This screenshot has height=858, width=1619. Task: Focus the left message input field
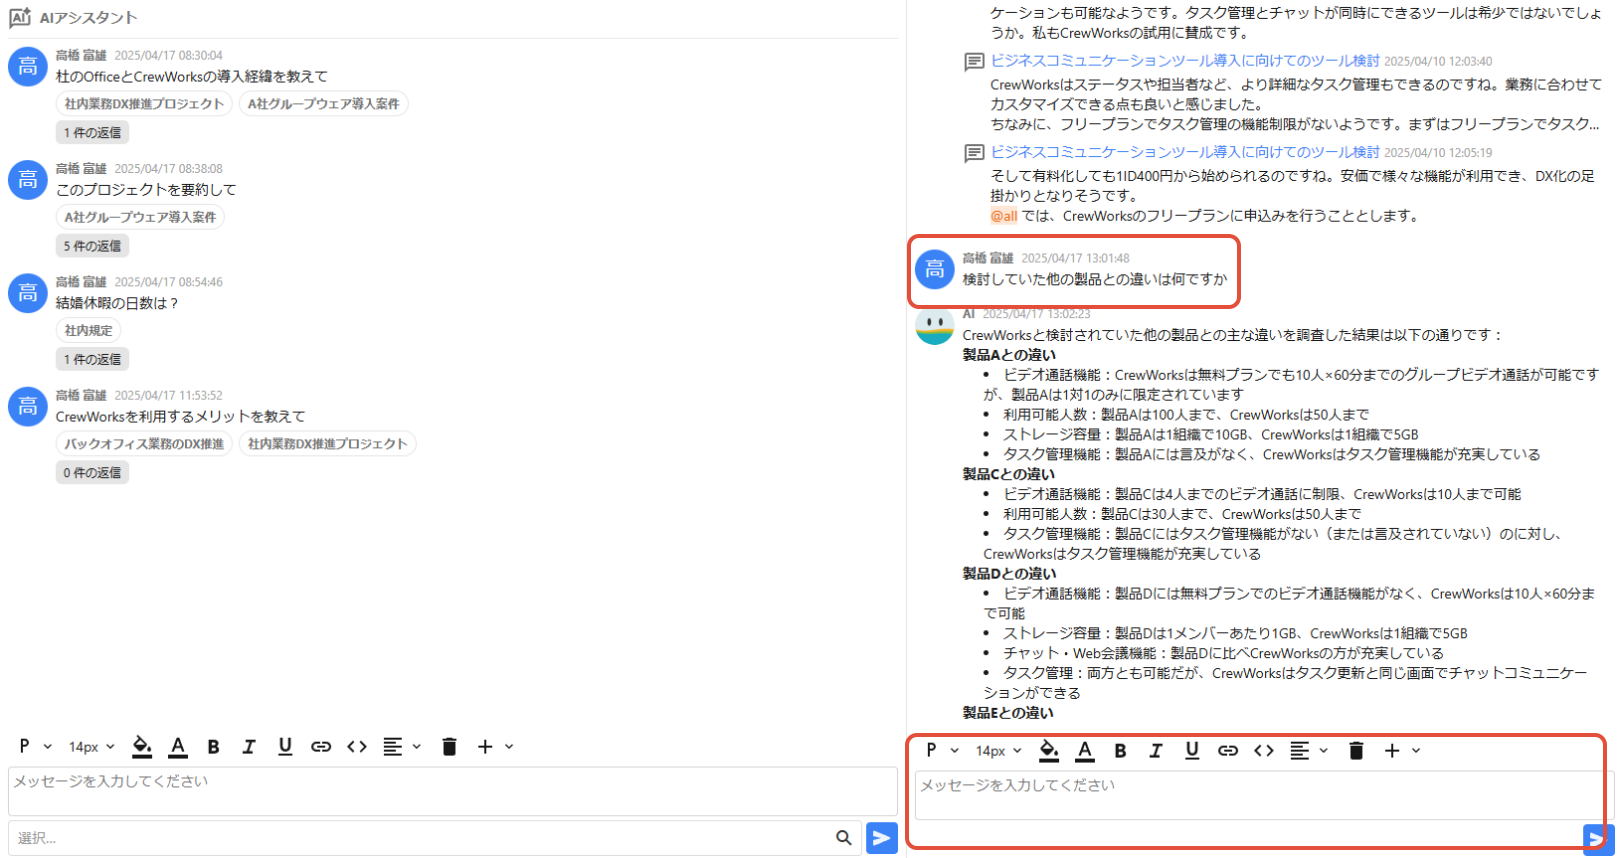tap(452, 792)
